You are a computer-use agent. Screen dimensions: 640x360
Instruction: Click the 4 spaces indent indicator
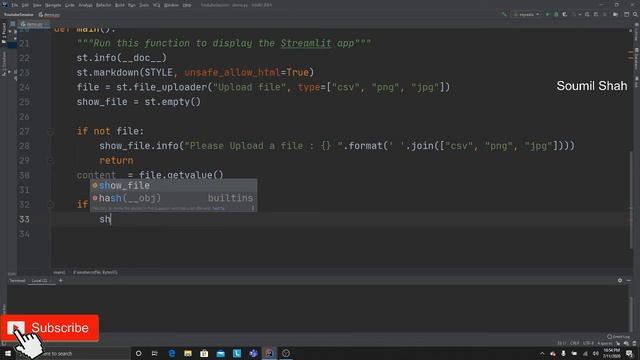604,343
